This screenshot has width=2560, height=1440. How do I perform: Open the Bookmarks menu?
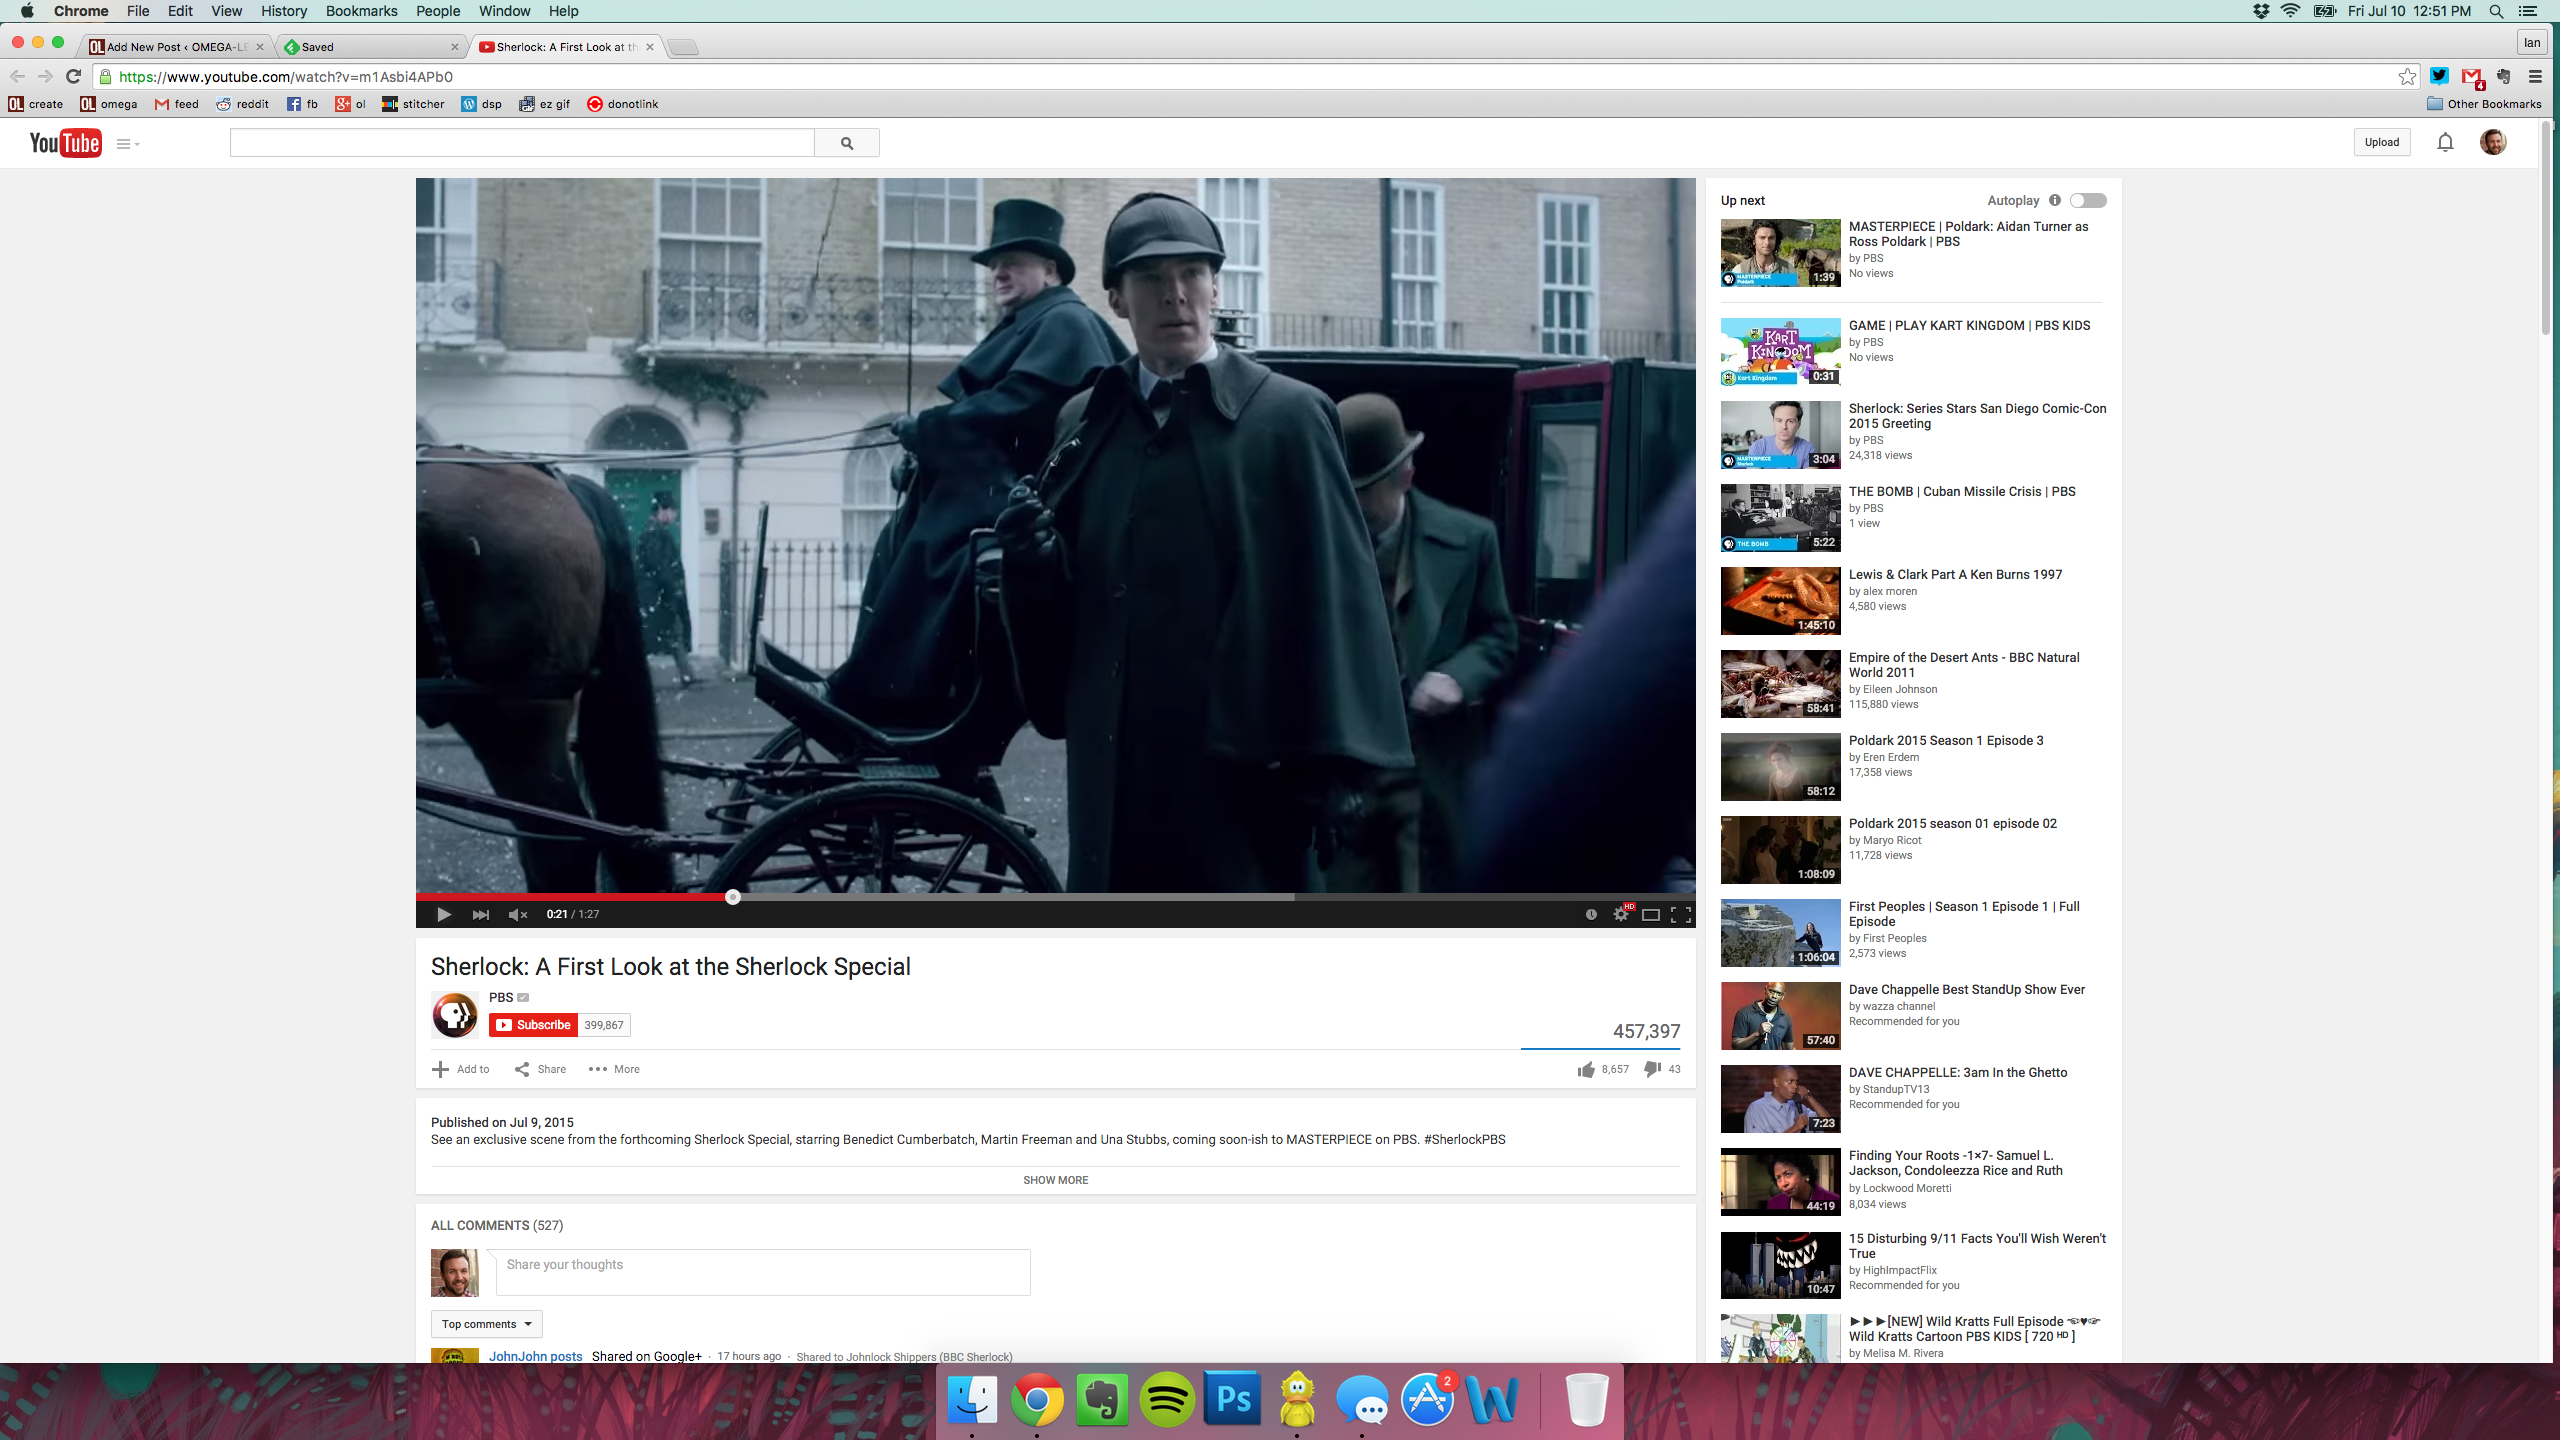[361, 11]
